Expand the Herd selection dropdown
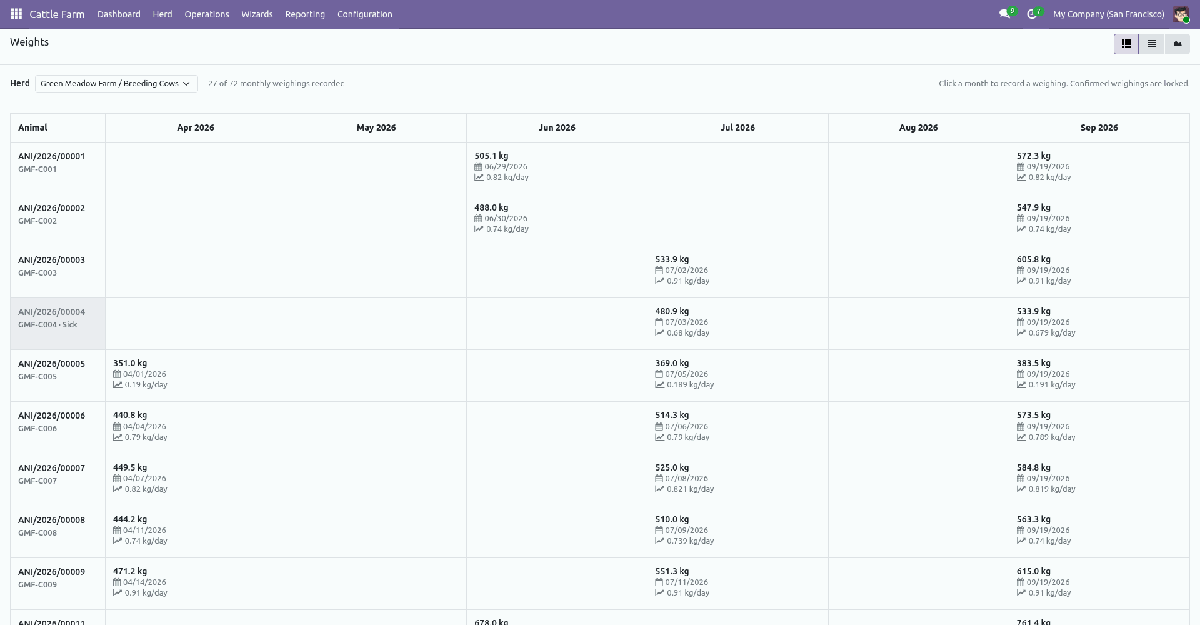1200x625 pixels. [x=116, y=84]
